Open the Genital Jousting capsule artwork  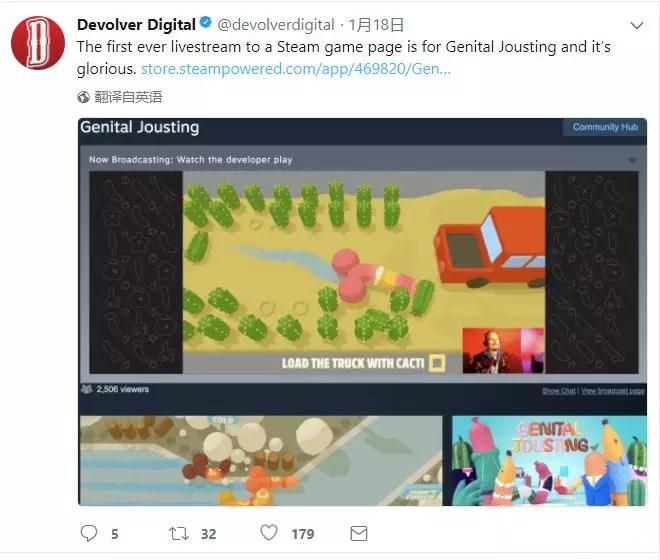[x=549, y=461]
